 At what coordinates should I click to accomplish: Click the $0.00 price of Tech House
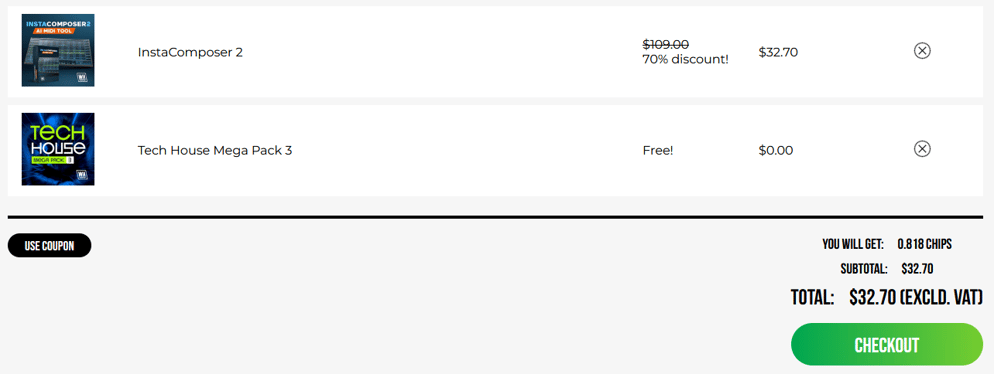(x=775, y=151)
